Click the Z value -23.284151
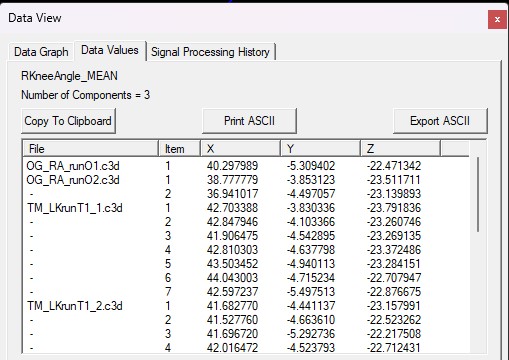Viewport: 509px width, 360px height. coord(394,264)
